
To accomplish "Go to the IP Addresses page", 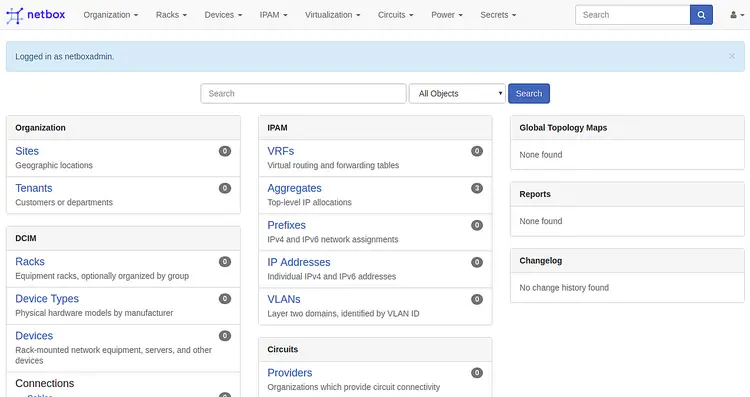I will tap(299, 262).
